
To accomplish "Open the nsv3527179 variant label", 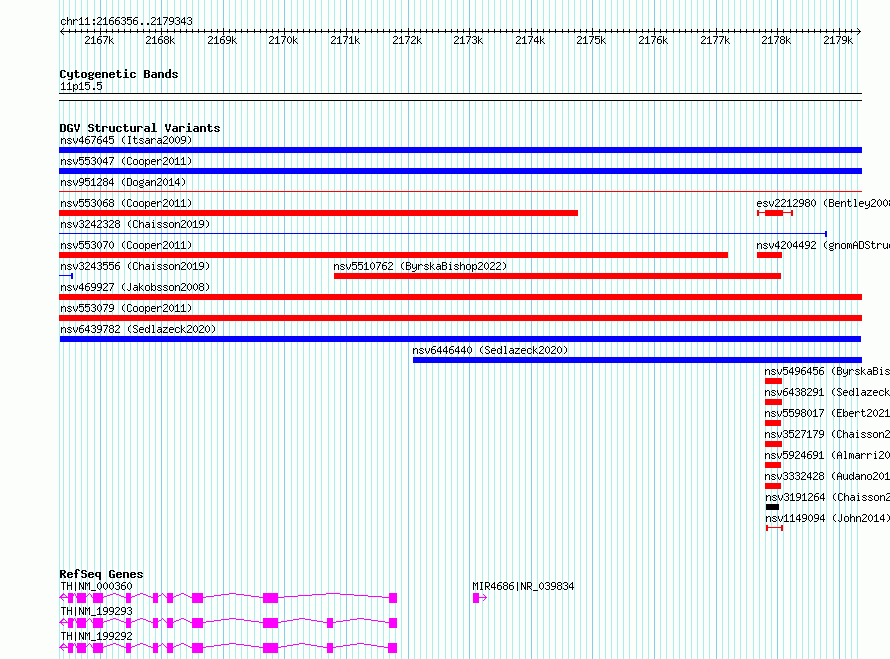I will pyautogui.click(x=827, y=434).
